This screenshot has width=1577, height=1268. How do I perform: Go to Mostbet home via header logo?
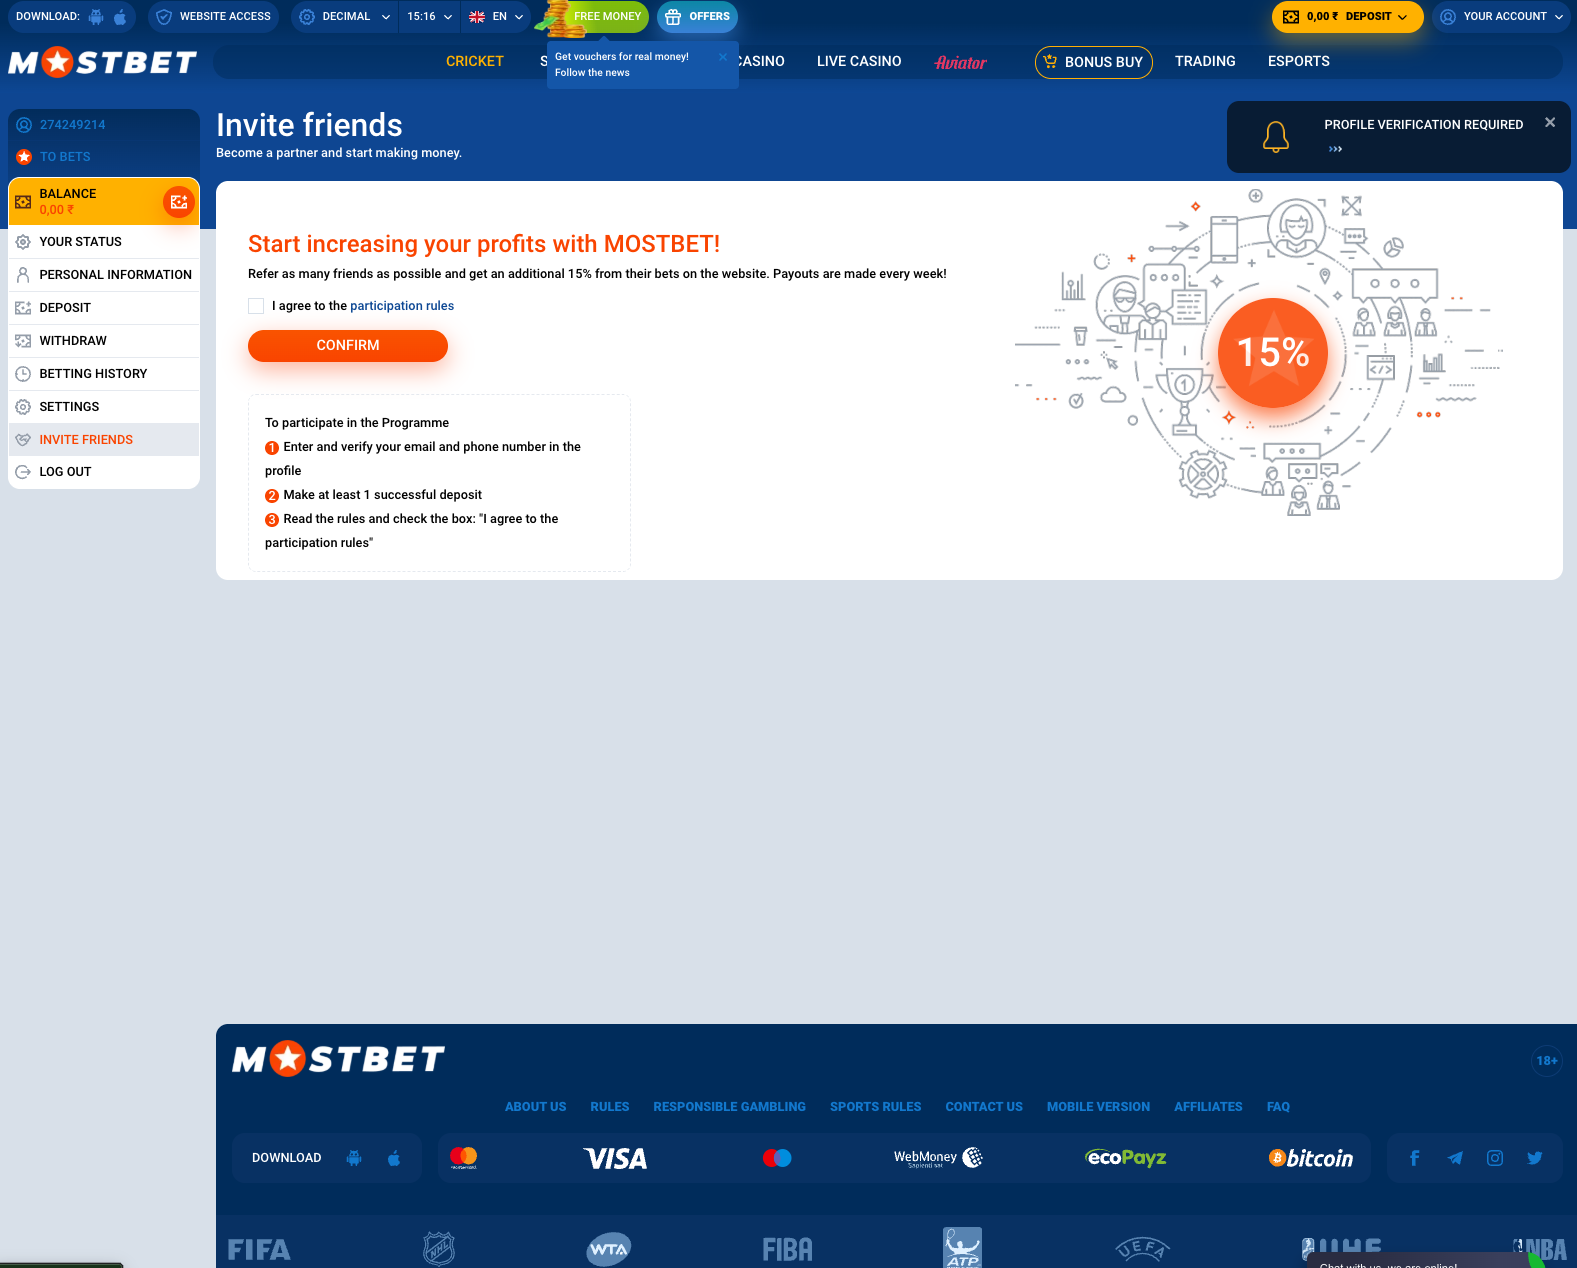pyautogui.click(x=103, y=62)
